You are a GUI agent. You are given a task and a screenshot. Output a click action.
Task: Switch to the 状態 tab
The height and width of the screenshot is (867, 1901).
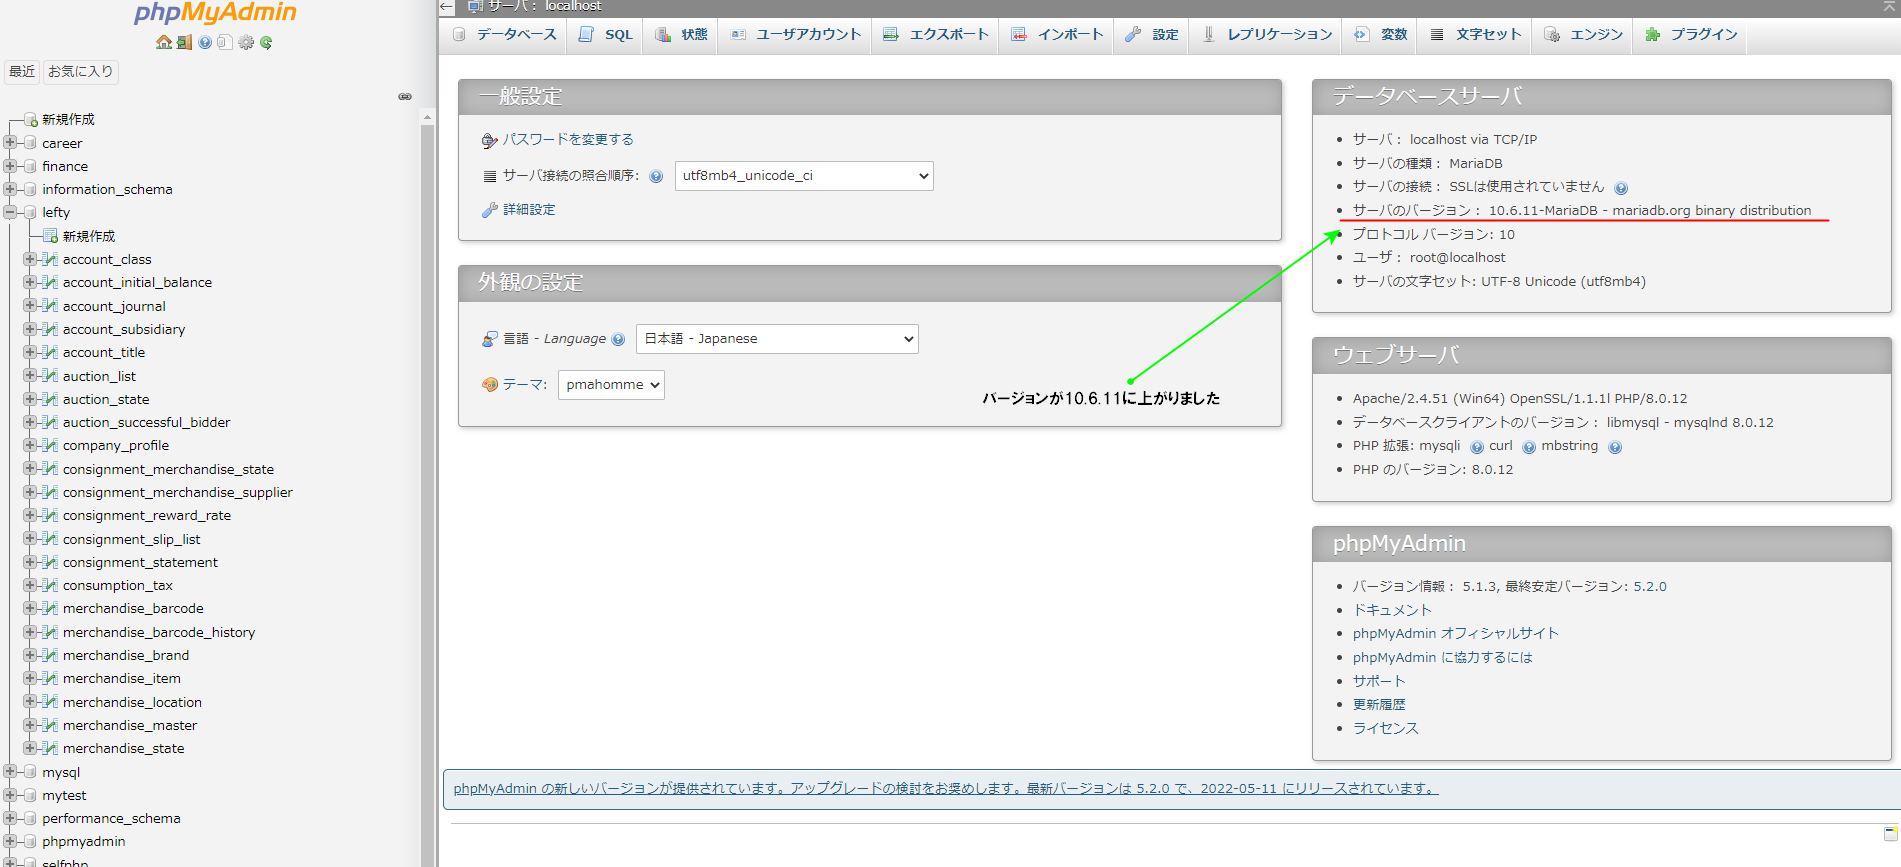pos(682,35)
